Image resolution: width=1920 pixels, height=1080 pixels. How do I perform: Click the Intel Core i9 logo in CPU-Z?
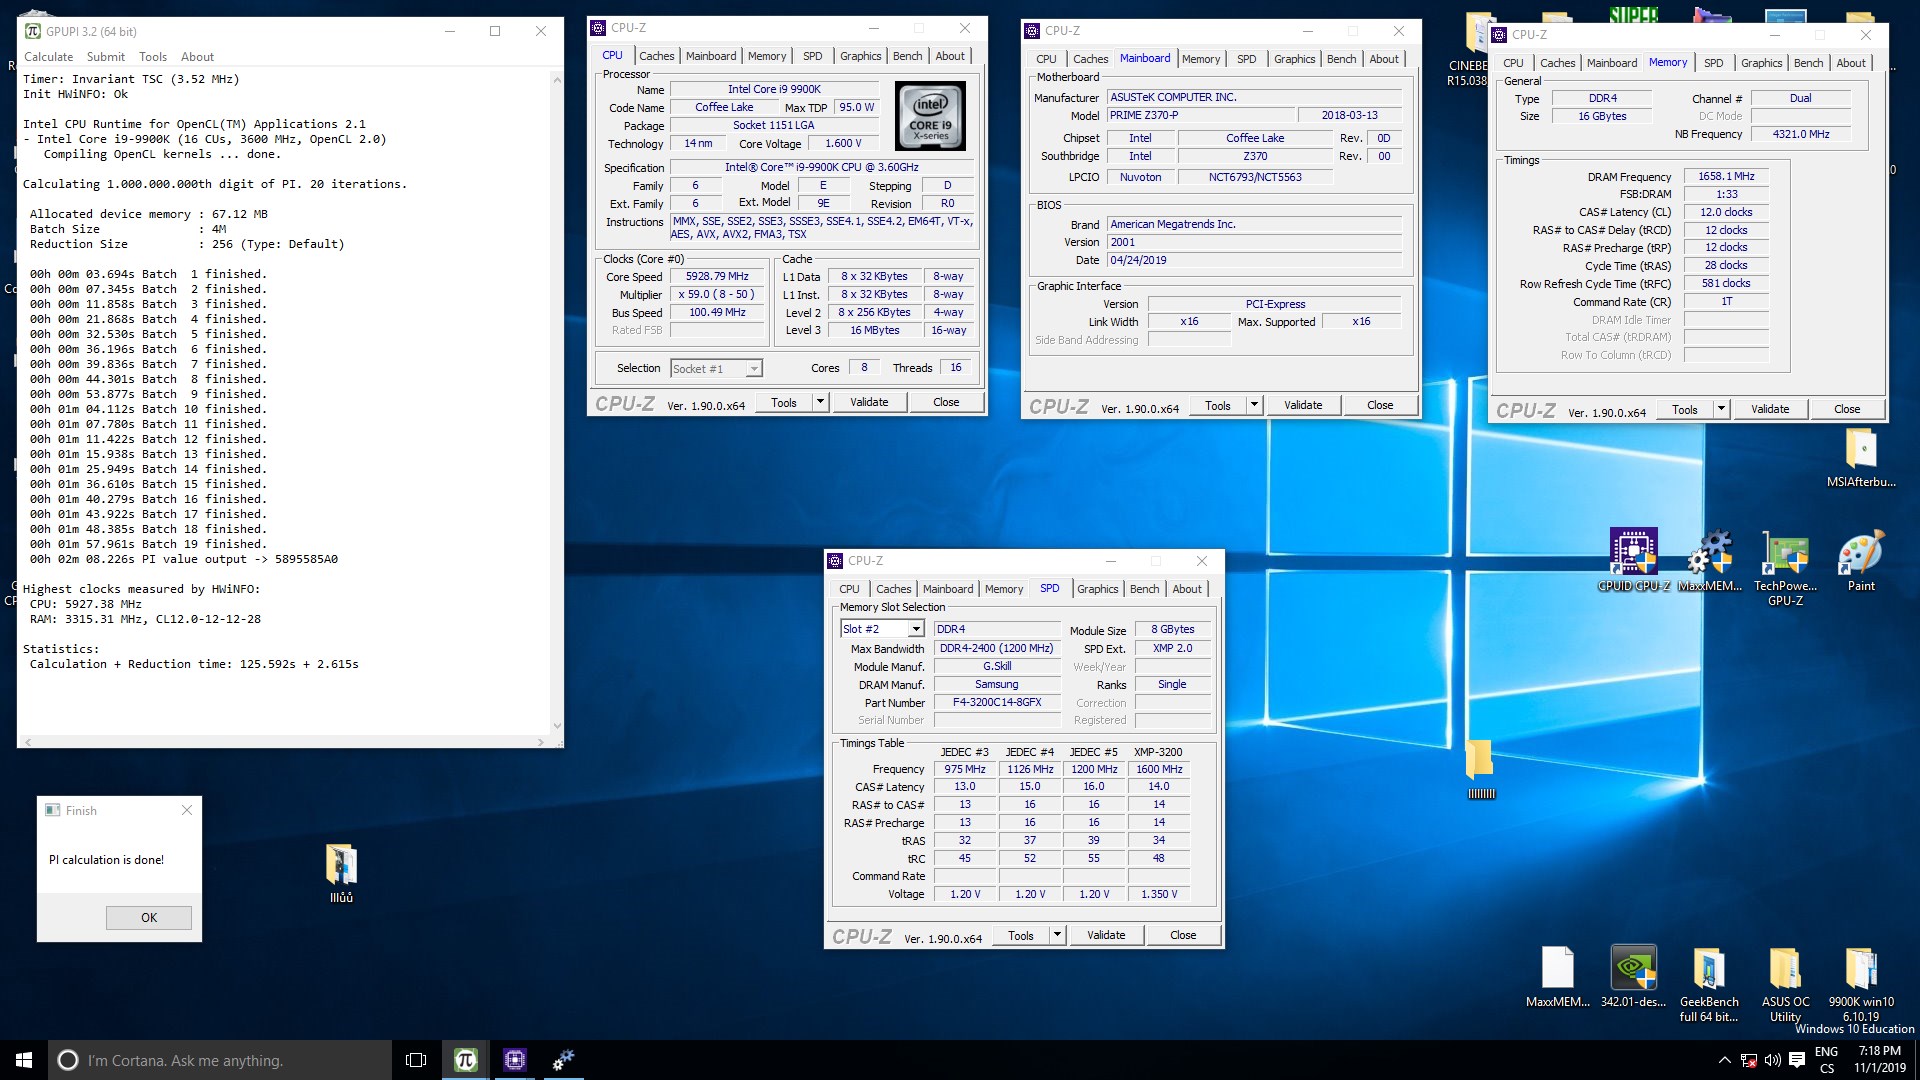point(930,116)
